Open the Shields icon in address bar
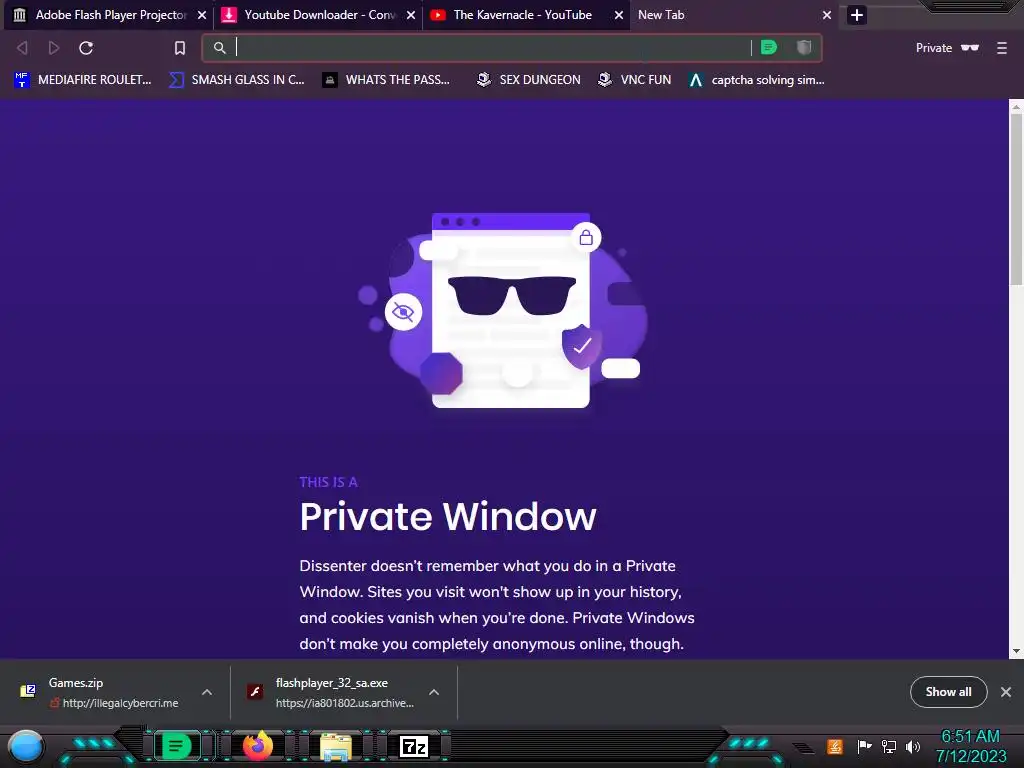This screenshot has height=768, width=1024. (x=804, y=47)
